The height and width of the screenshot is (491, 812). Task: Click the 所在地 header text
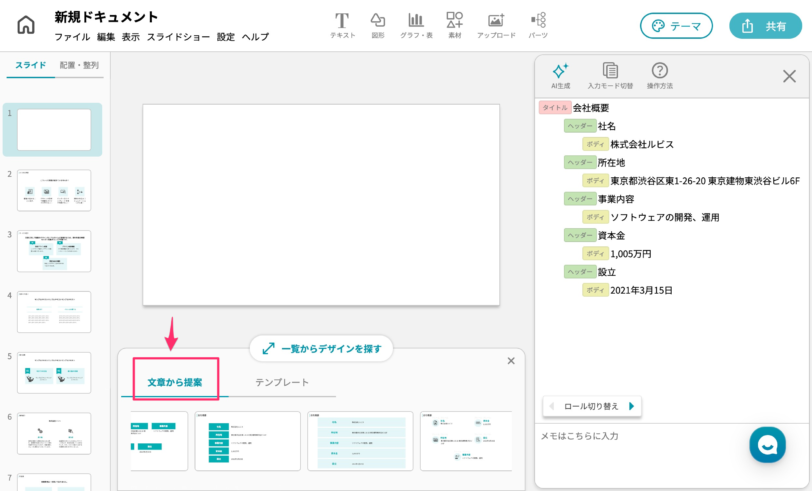point(611,162)
